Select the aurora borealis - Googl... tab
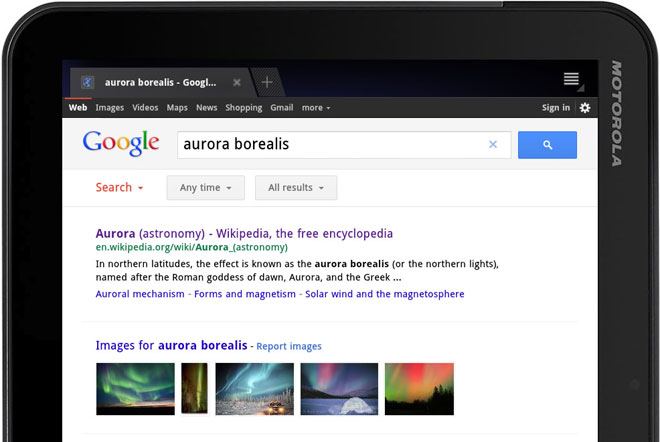660x442 pixels. [x=160, y=83]
